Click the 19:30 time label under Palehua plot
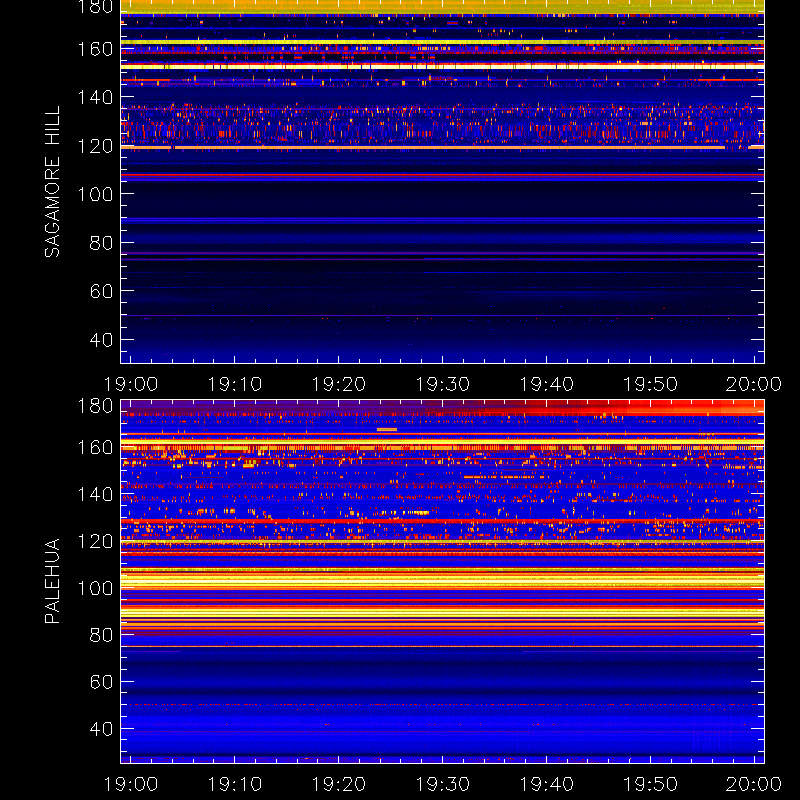Screen dimensions: 800x800 [x=443, y=784]
